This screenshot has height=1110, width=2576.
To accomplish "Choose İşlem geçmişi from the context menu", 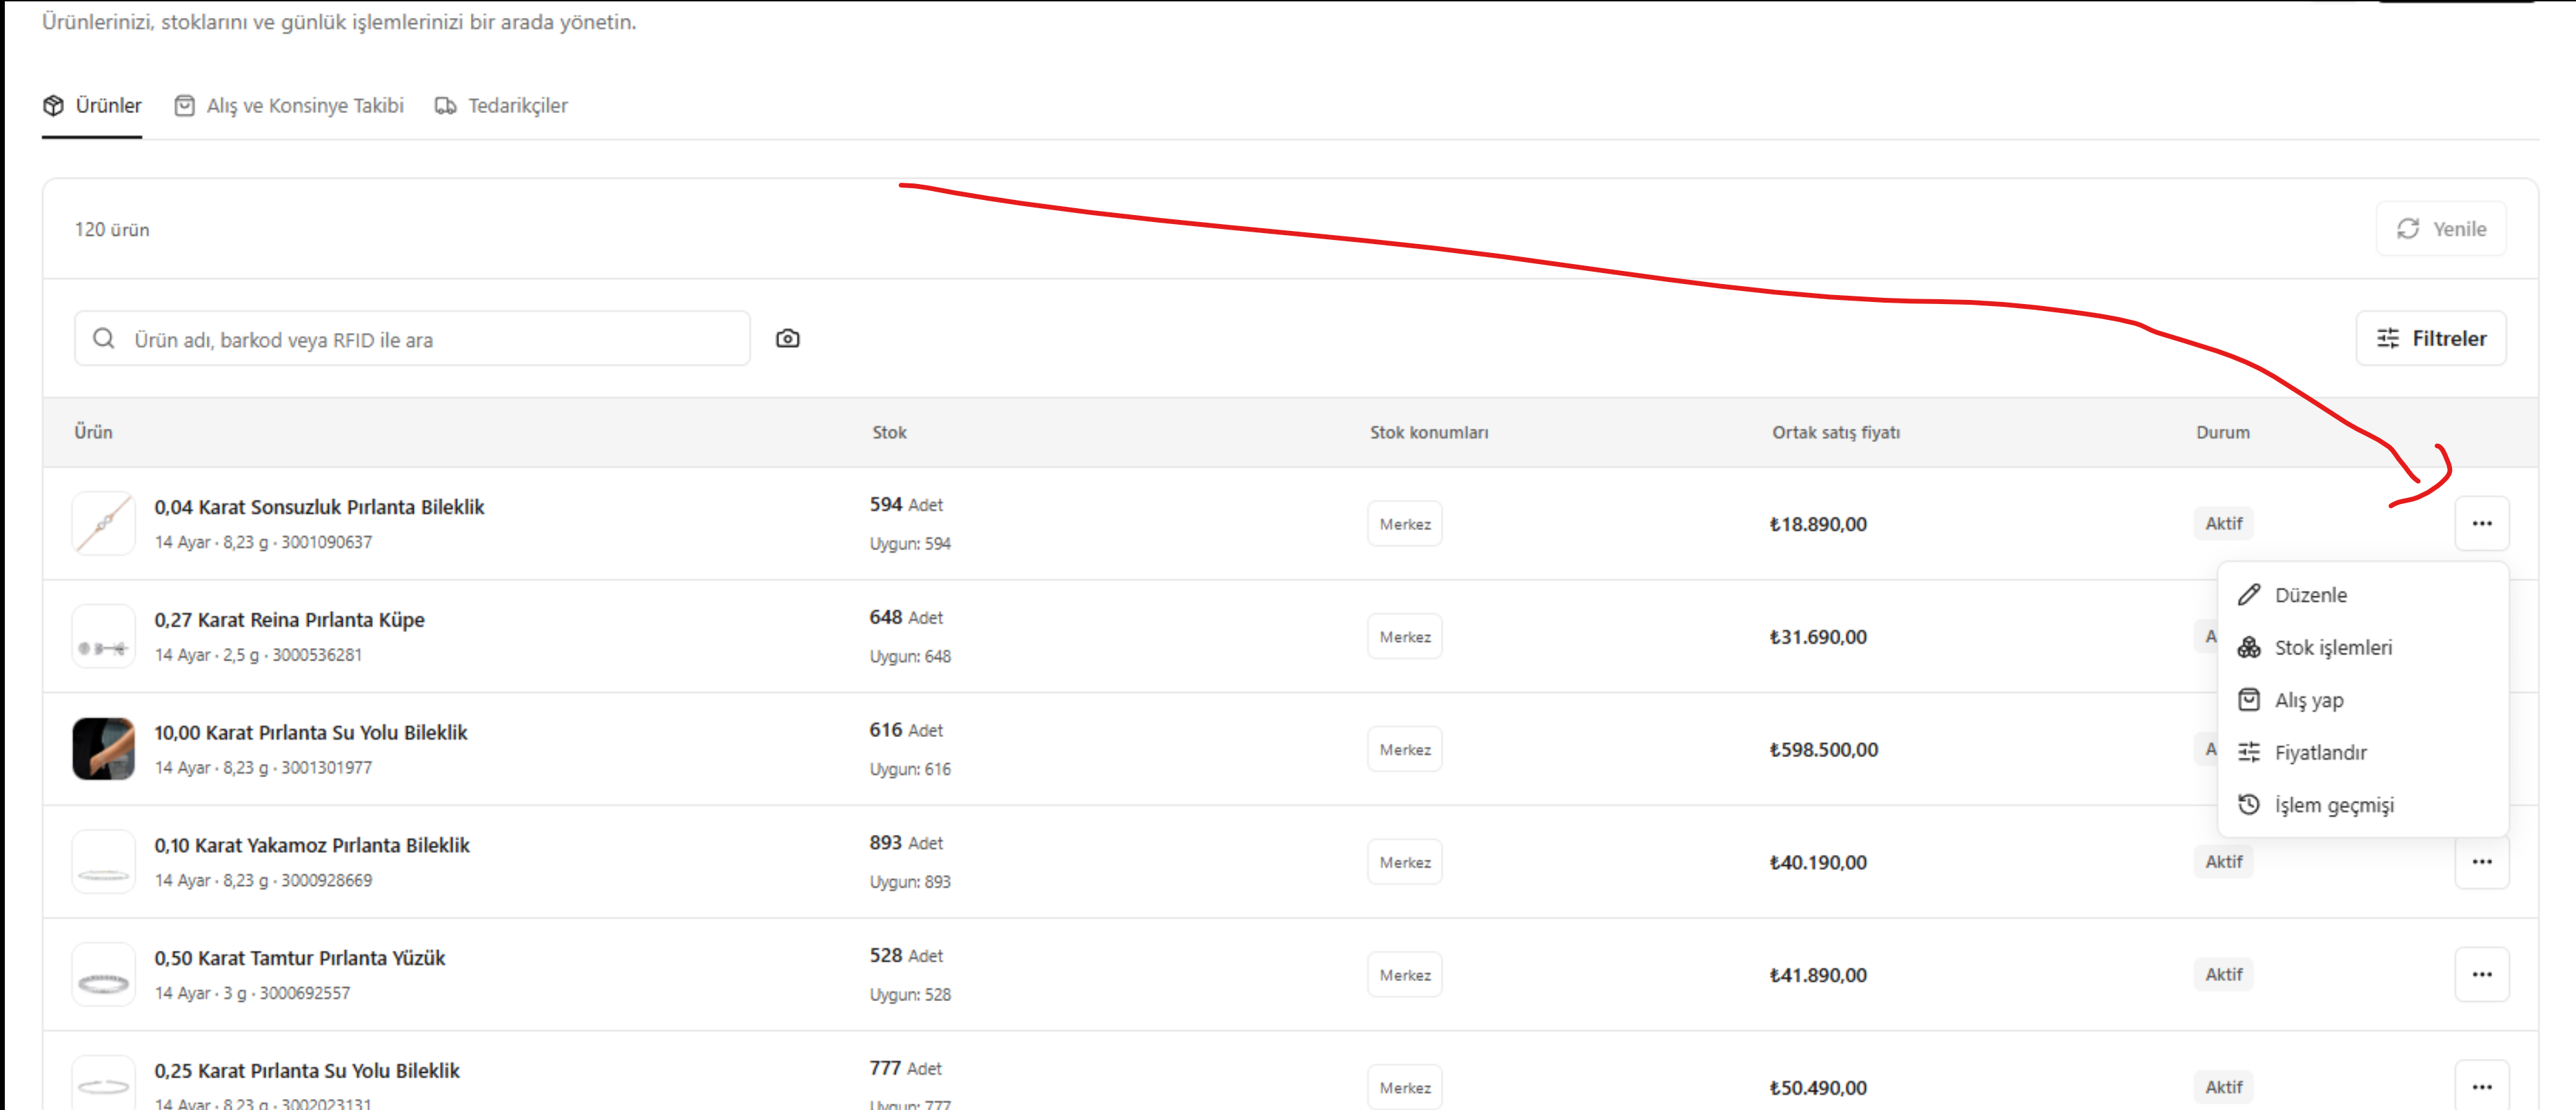I will pyautogui.click(x=2363, y=805).
